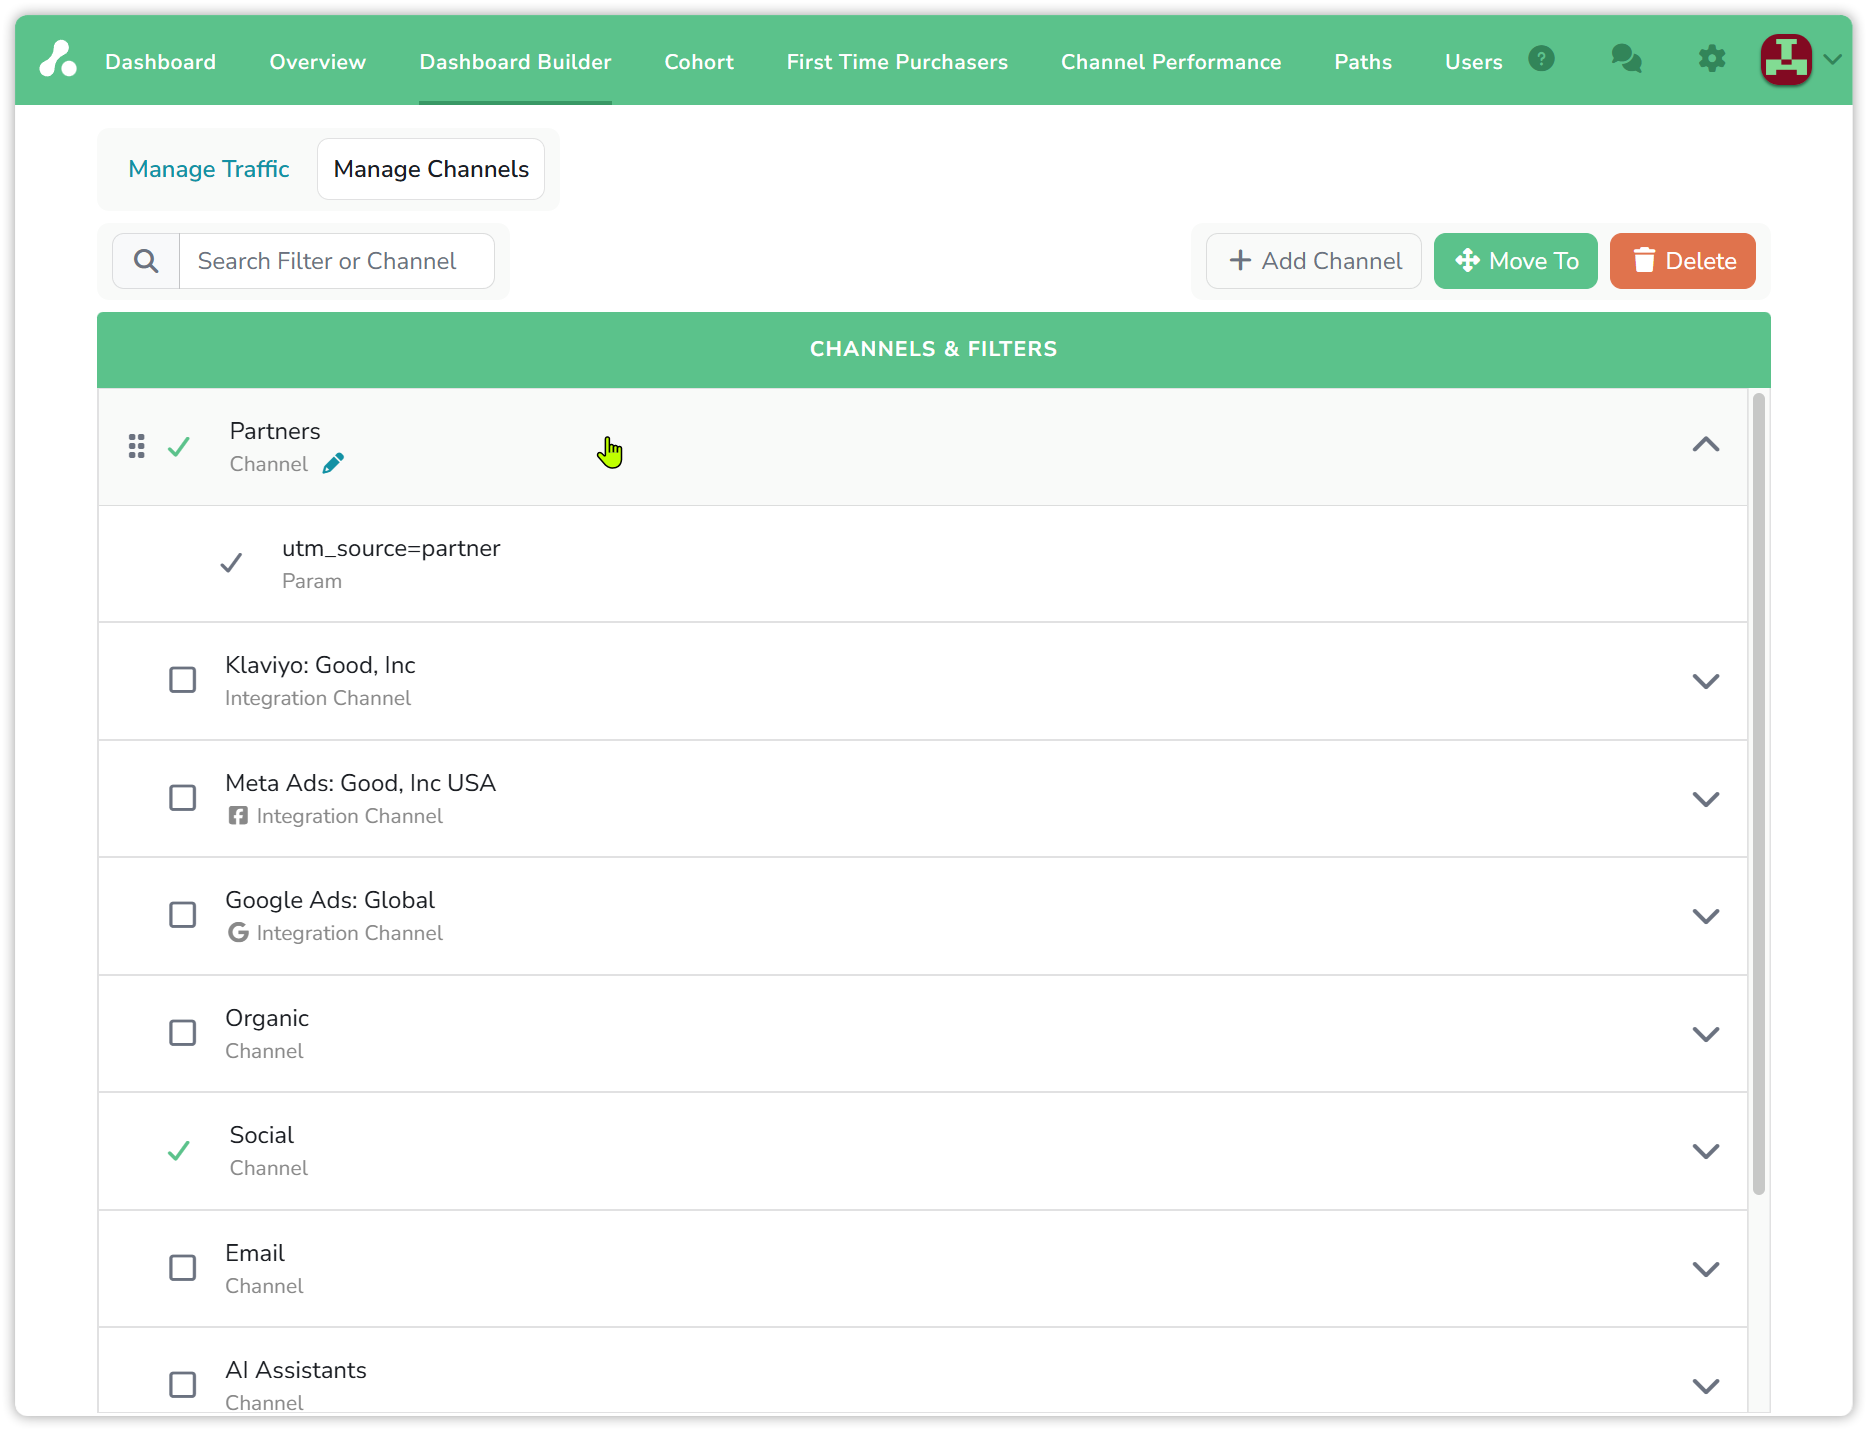Uncheck the Social channel checkmark
This screenshot has height=1431, width=1868.
179,1151
